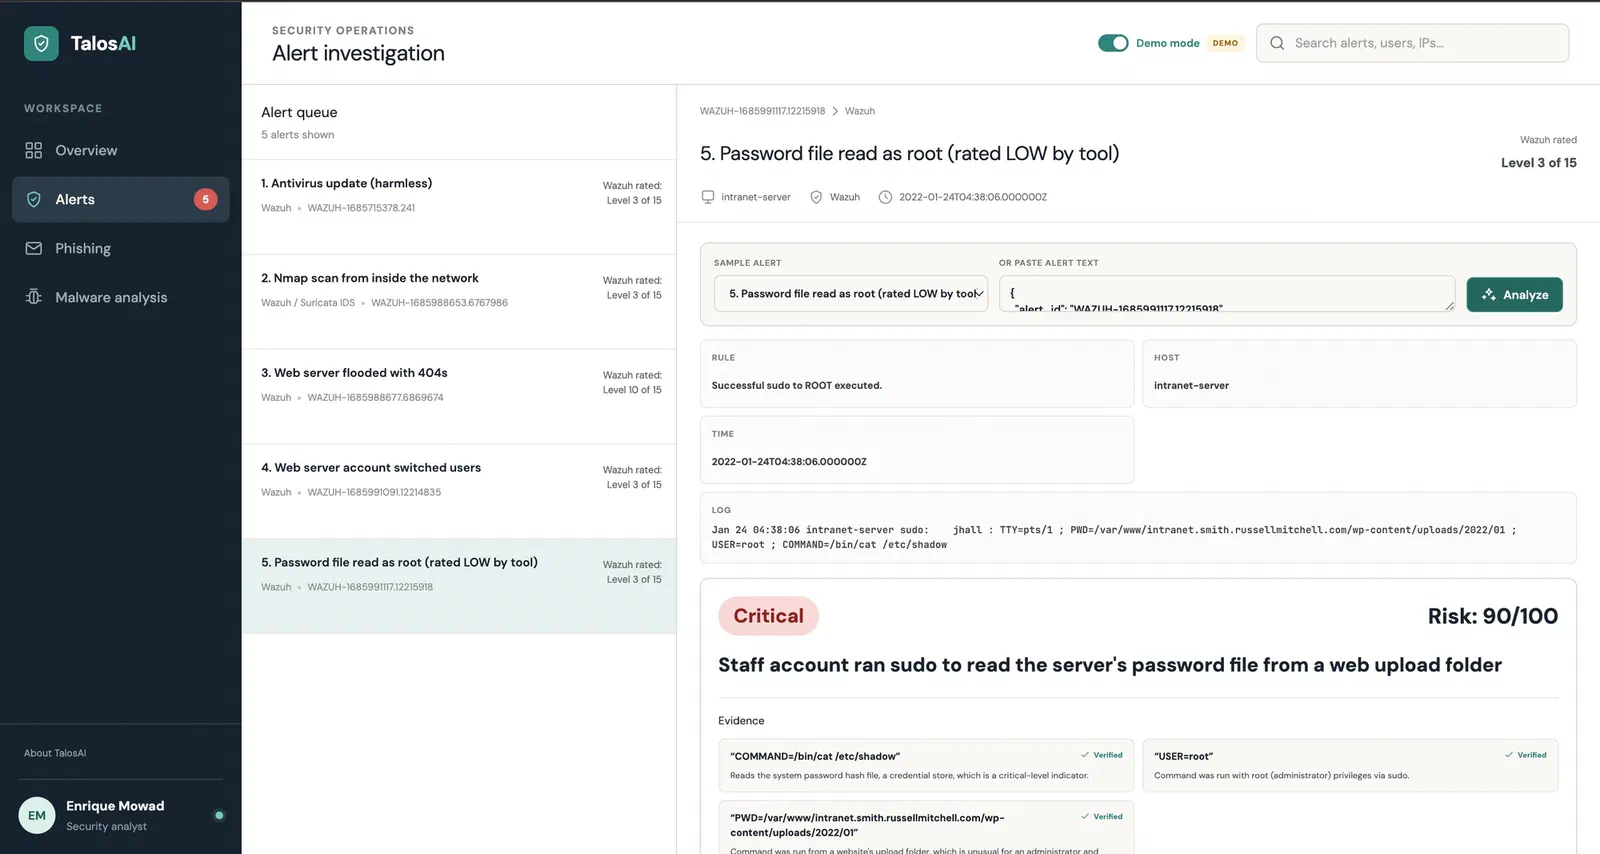Click the PWD=/var/www evidence card
Screen dimensions: 1600x854
[x=926, y=827]
